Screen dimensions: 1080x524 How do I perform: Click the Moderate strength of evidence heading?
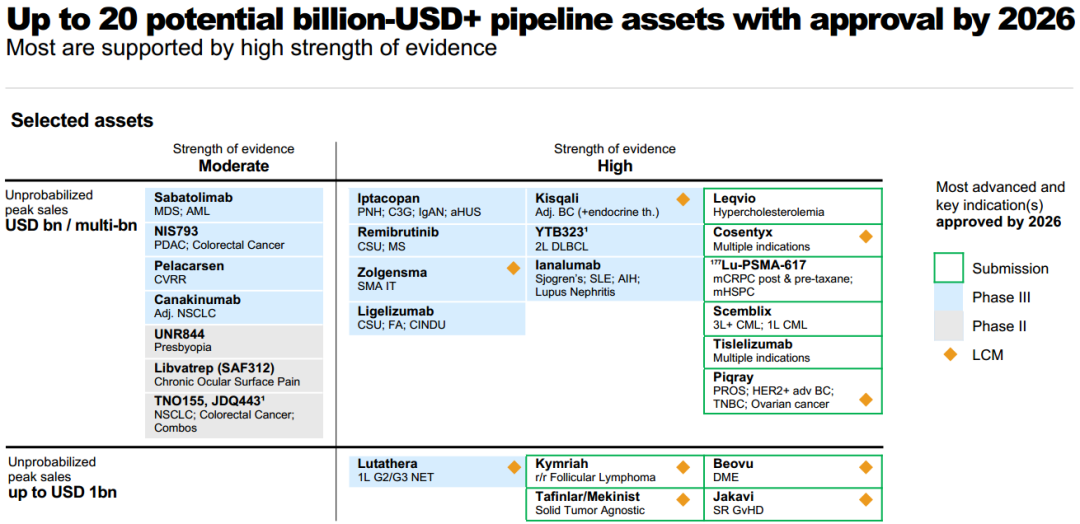click(234, 166)
